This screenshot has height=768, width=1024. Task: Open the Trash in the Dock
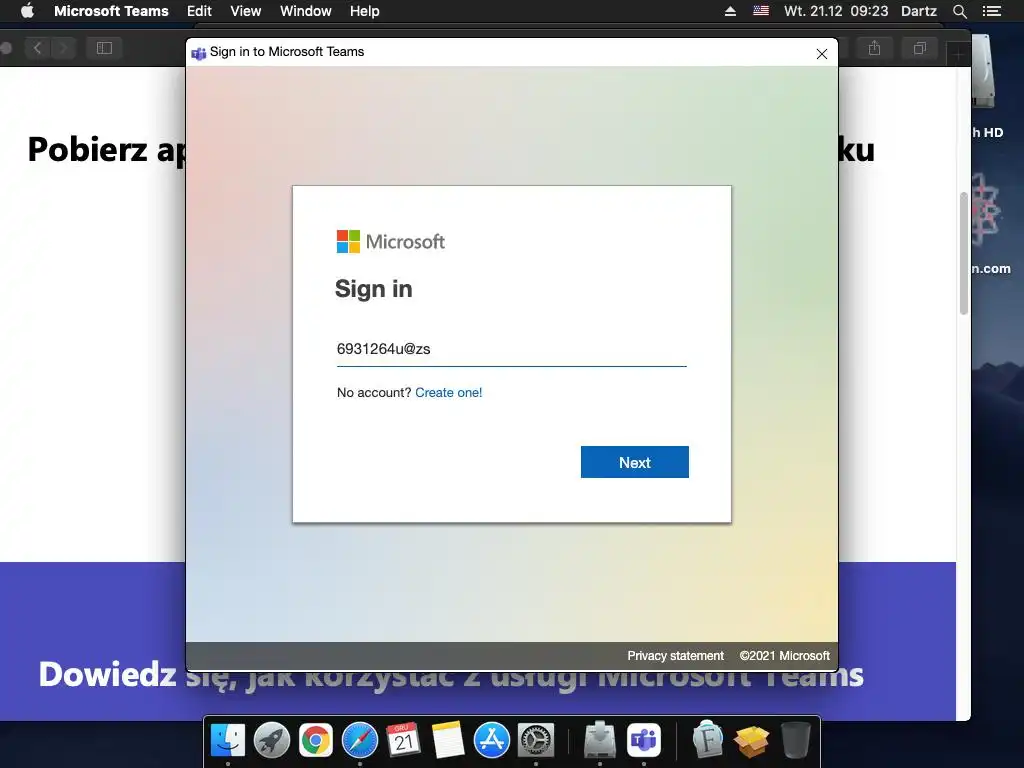[795, 741]
